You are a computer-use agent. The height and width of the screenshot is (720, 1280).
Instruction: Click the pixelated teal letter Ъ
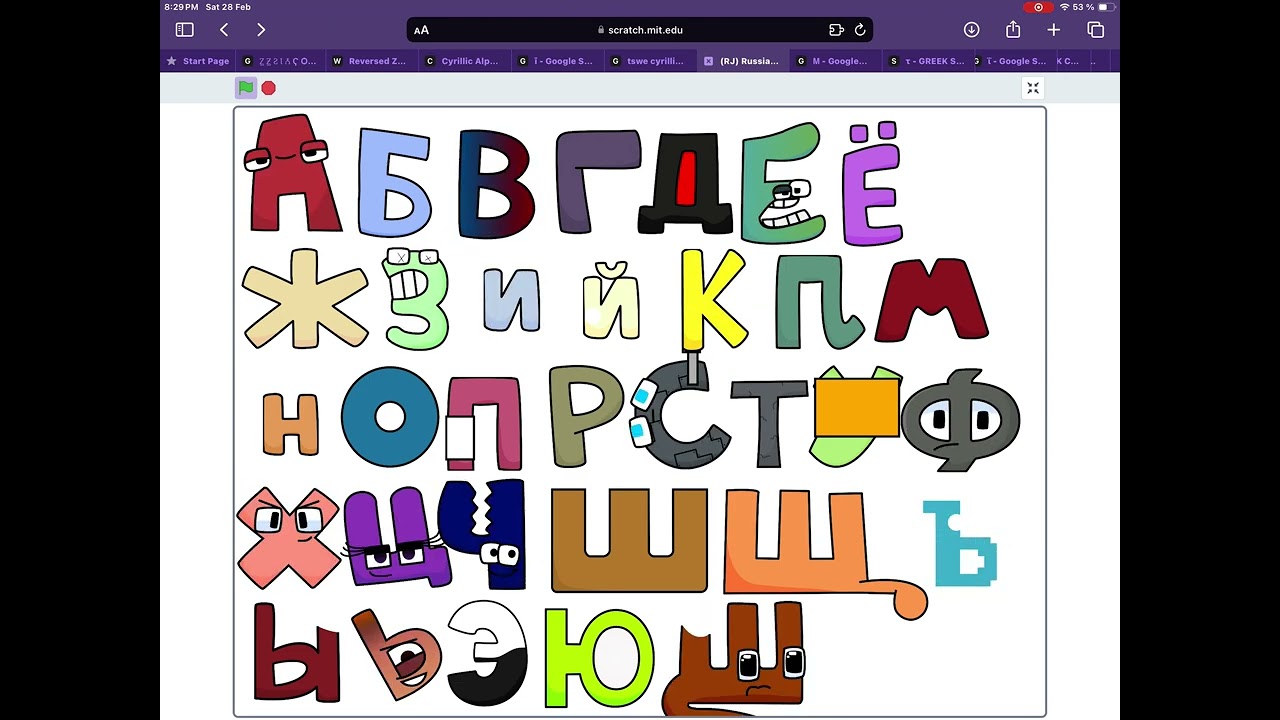click(x=959, y=544)
